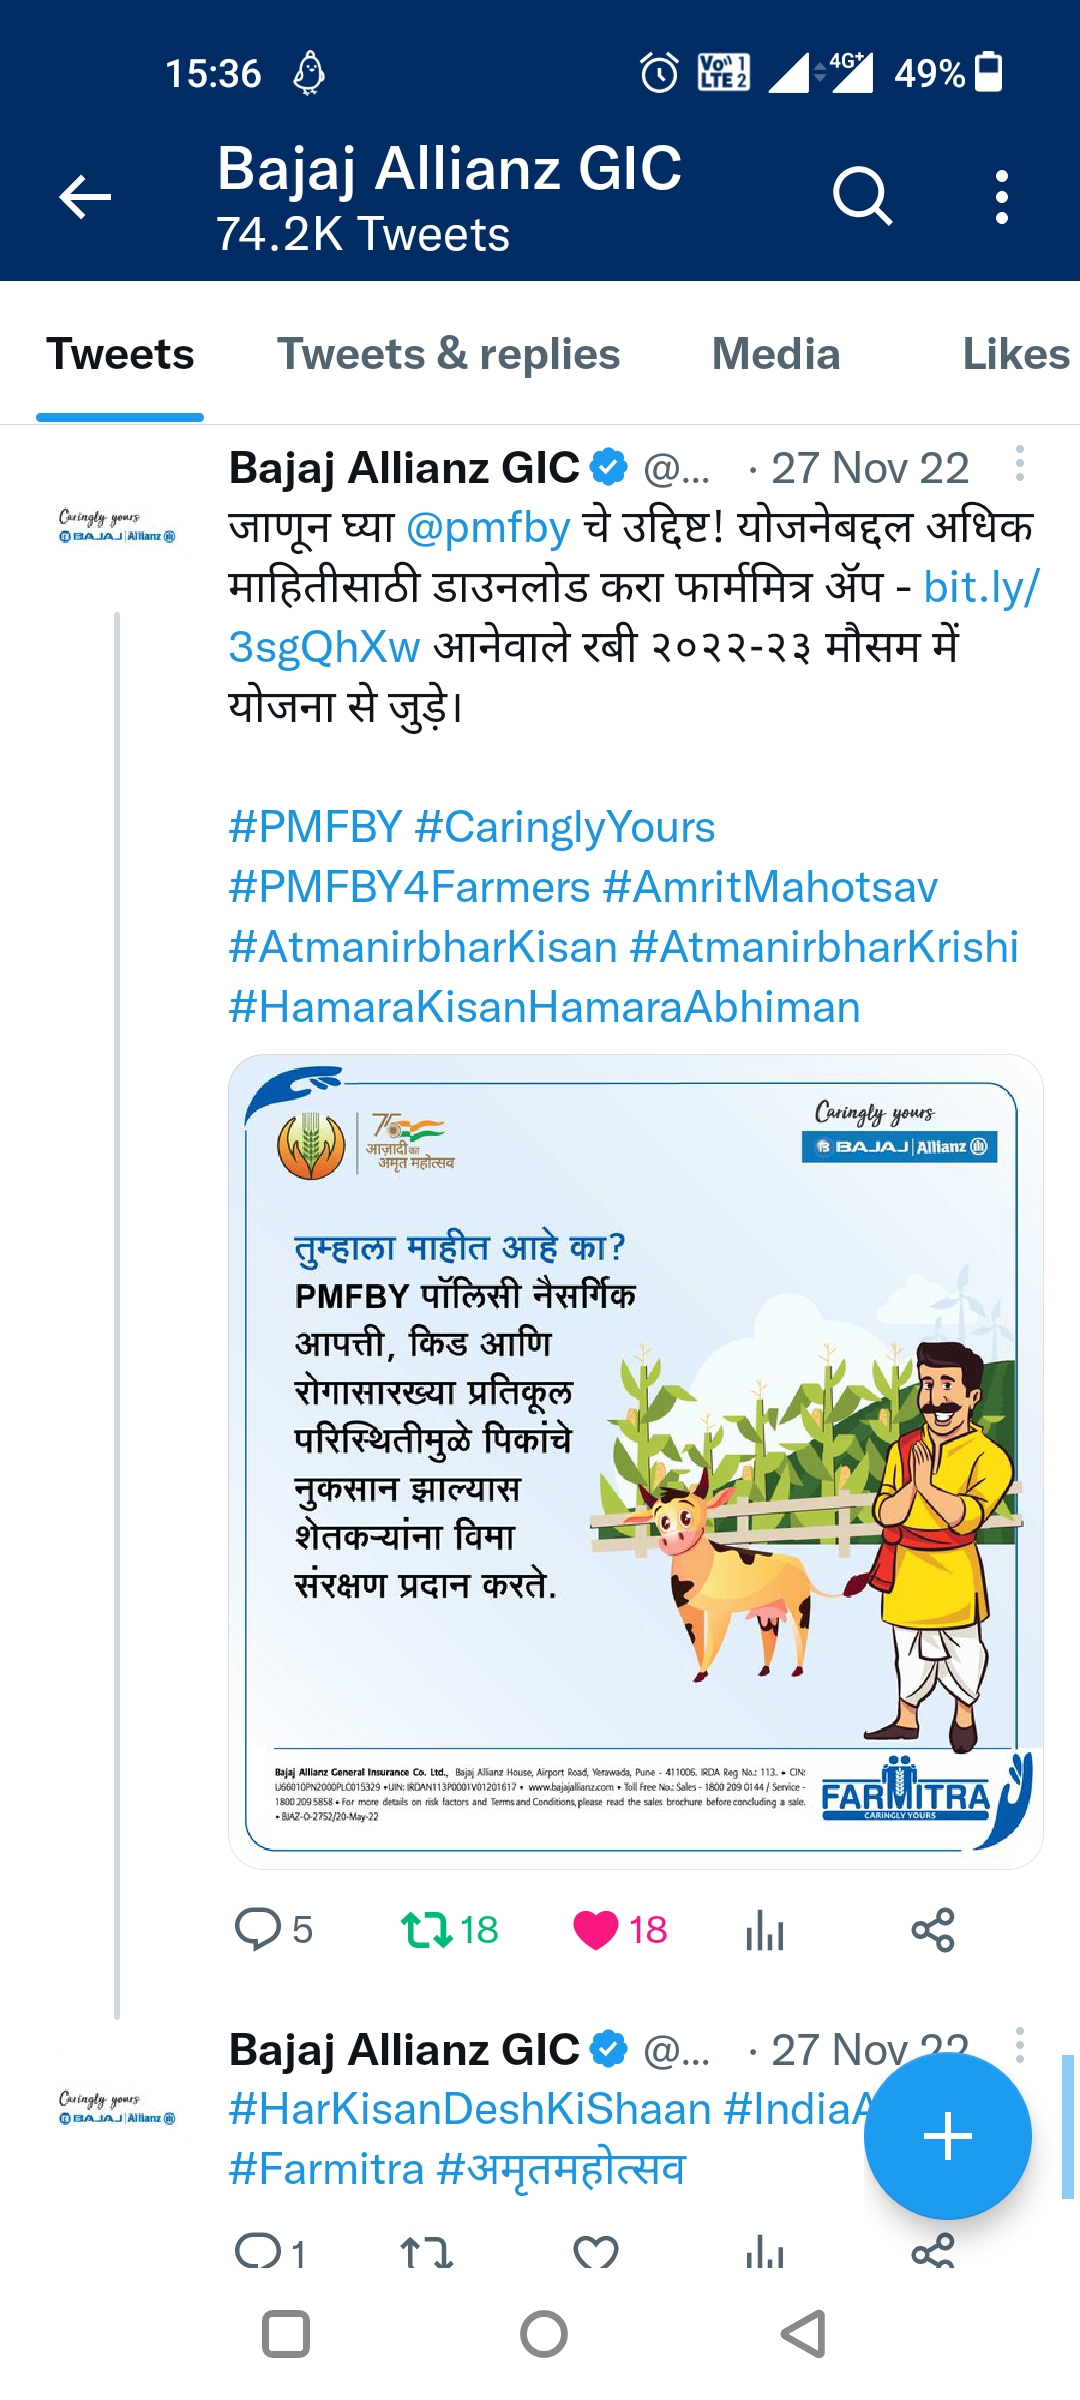The image size is (1080, 2400).
Task: Open the #AmritMahotsav hashtag link
Action: pos(770,887)
